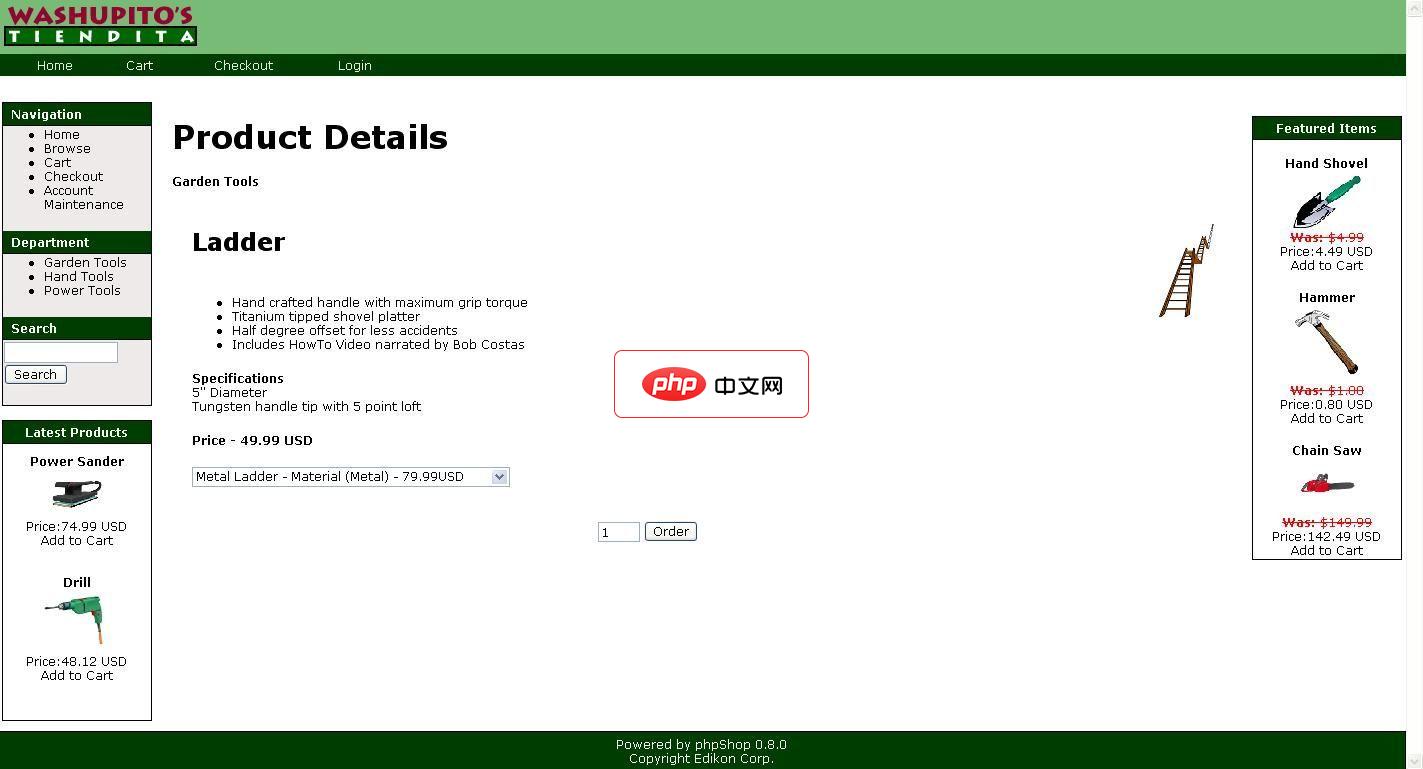Click the sidebar search text field
Viewport: 1423px width, 769px height.
click(x=61, y=352)
